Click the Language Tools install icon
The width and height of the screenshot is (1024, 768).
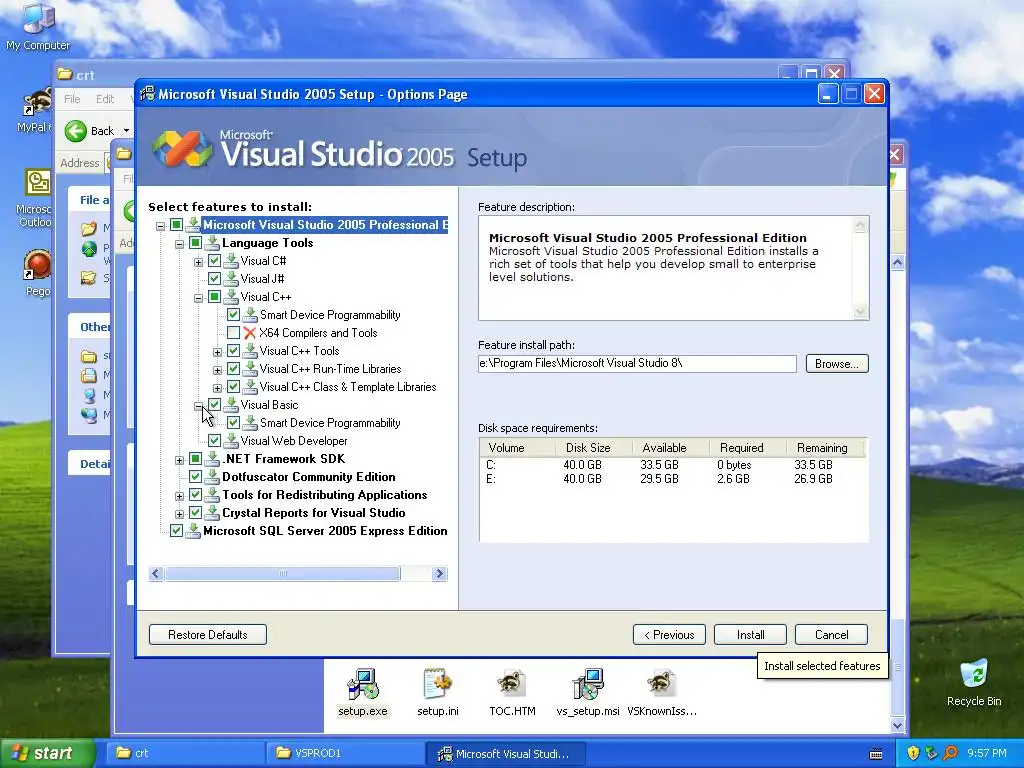click(212, 243)
